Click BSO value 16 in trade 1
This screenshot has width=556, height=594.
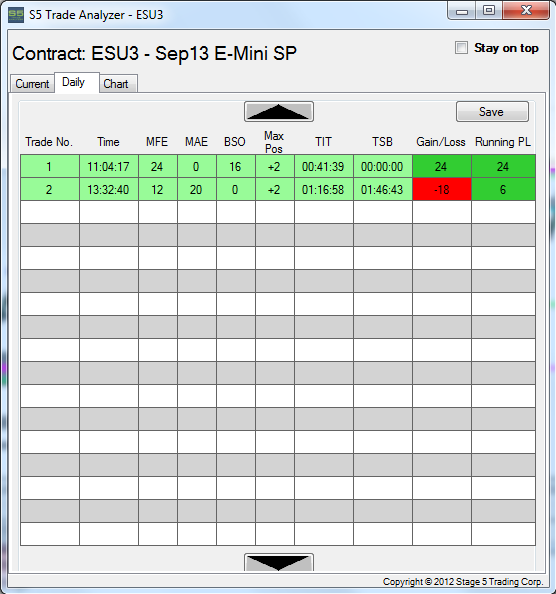coord(236,166)
